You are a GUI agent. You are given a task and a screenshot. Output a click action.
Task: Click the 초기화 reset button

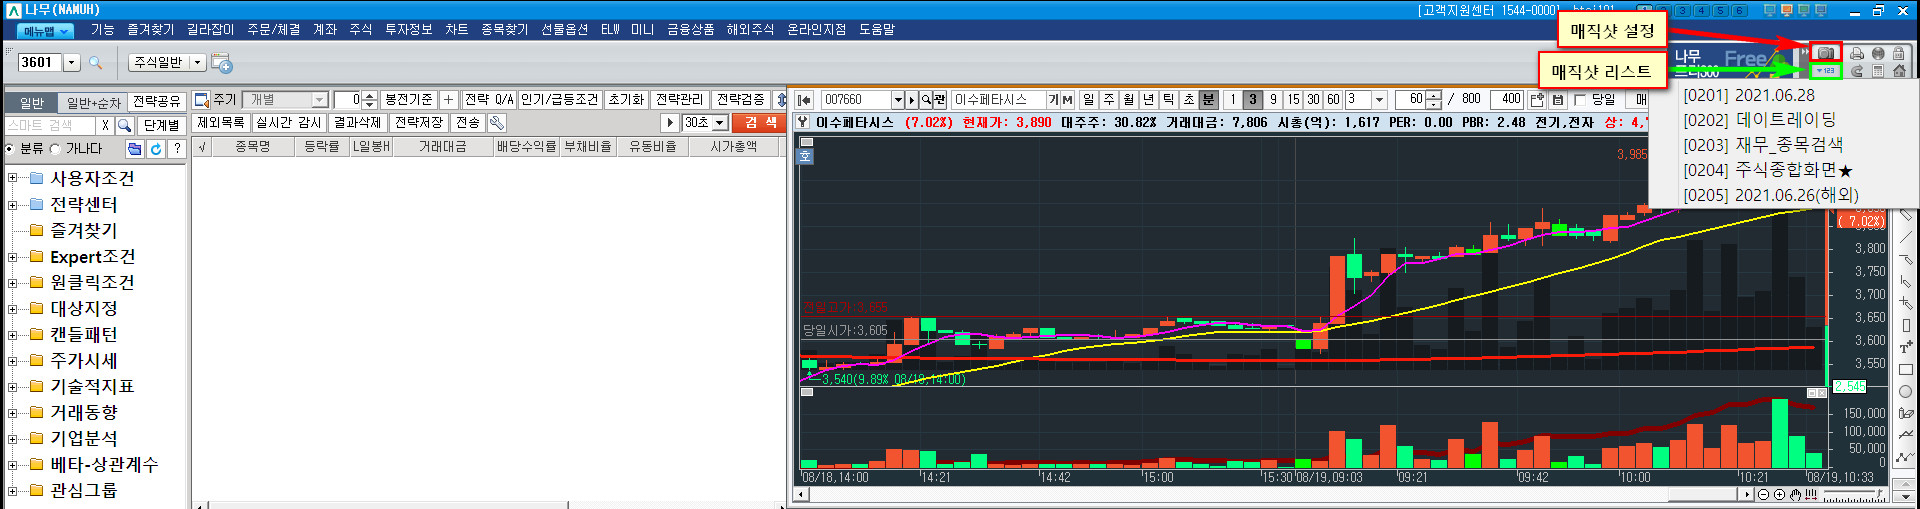pyautogui.click(x=626, y=100)
